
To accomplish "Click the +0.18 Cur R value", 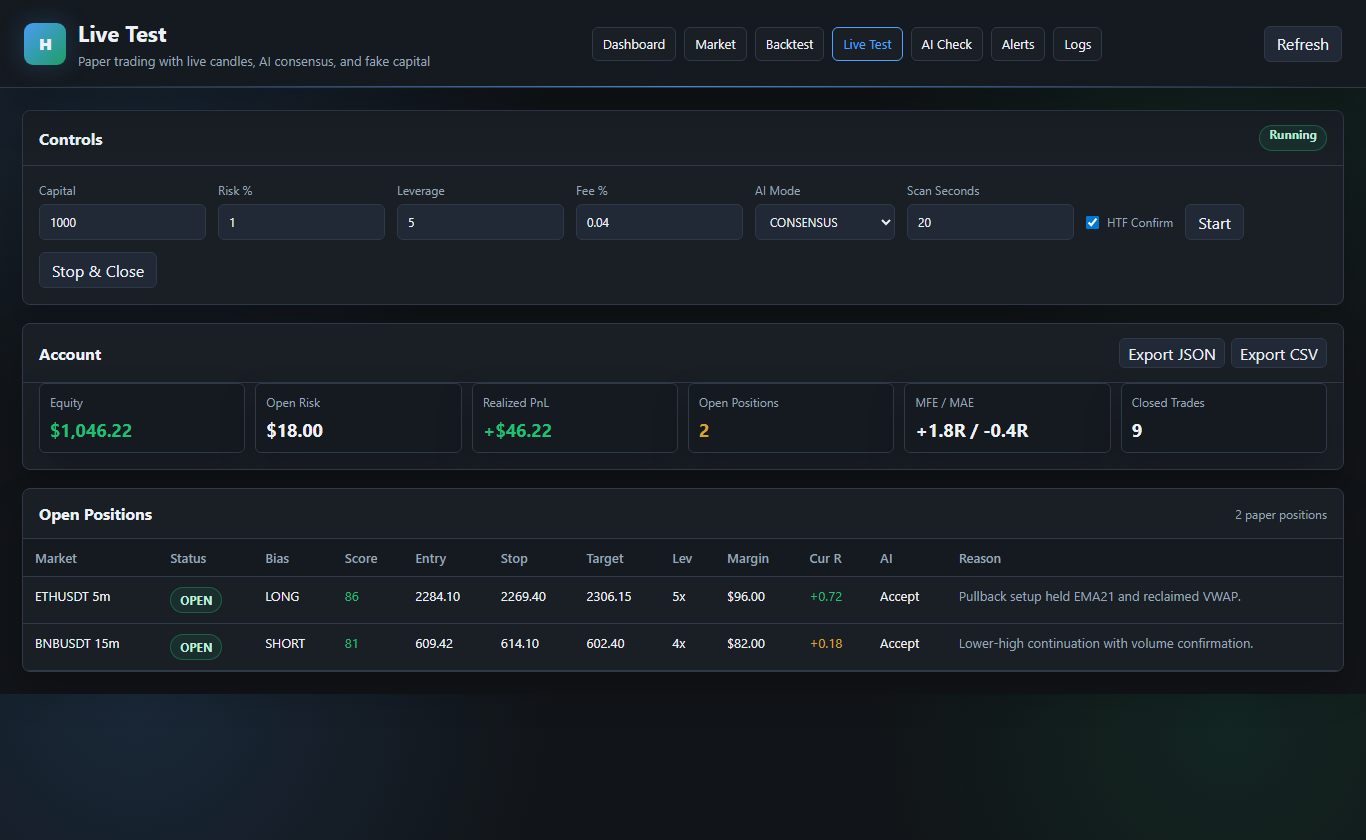I will [826, 643].
